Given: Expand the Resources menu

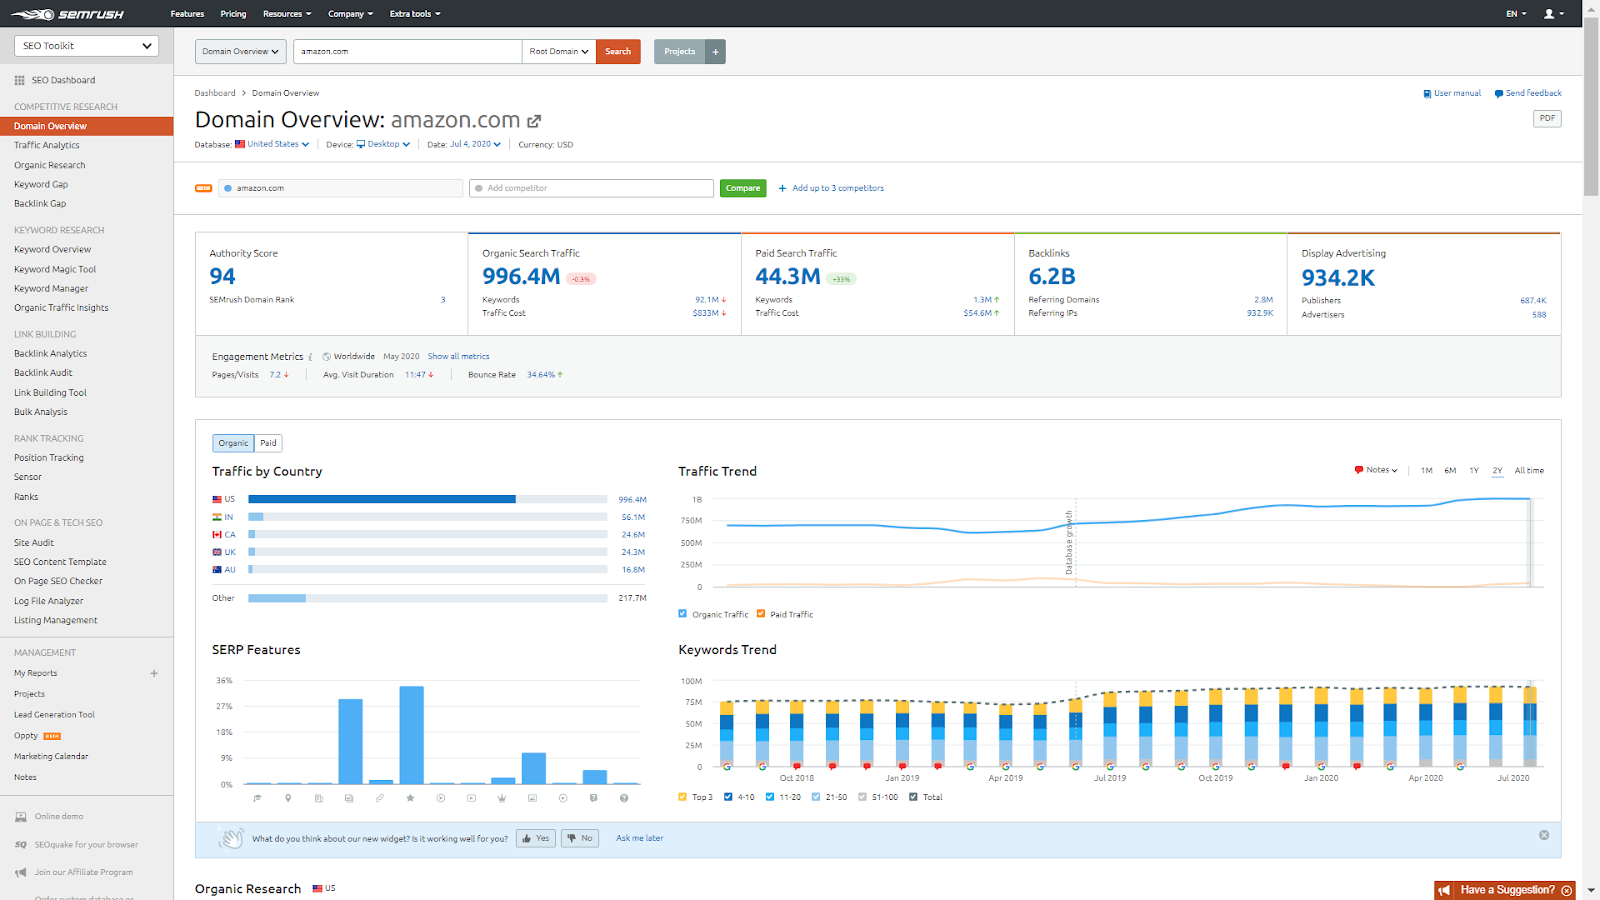Looking at the screenshot, I should click(287, 14).
